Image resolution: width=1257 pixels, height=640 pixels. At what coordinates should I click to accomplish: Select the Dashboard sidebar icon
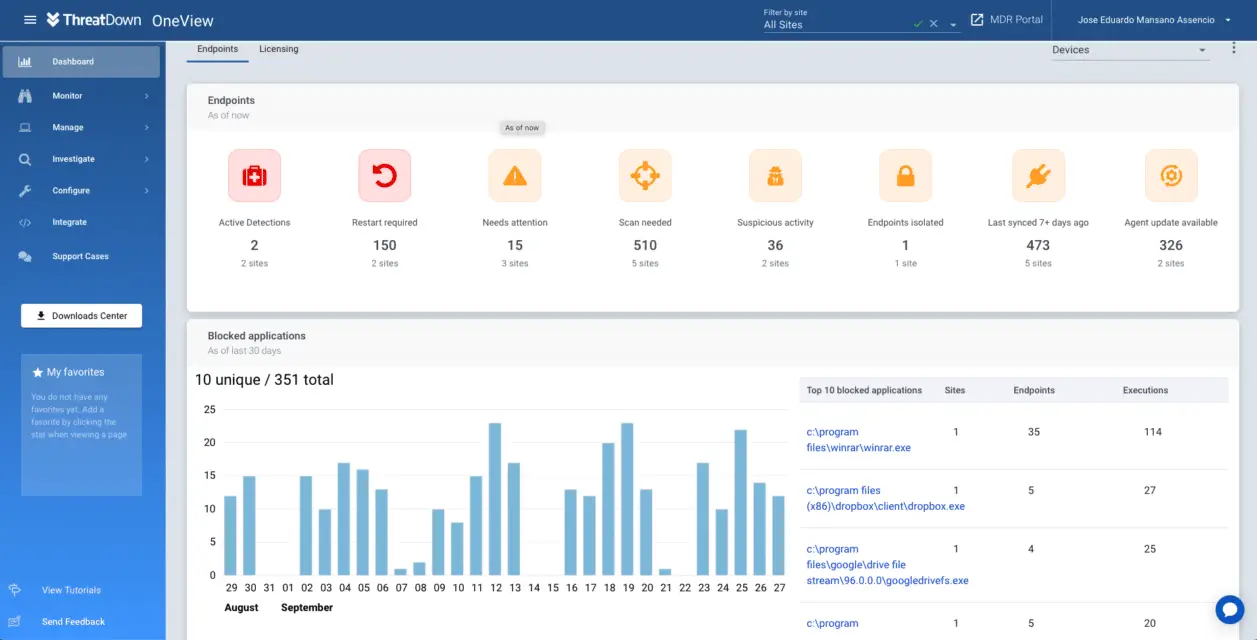tap(26, 62)
